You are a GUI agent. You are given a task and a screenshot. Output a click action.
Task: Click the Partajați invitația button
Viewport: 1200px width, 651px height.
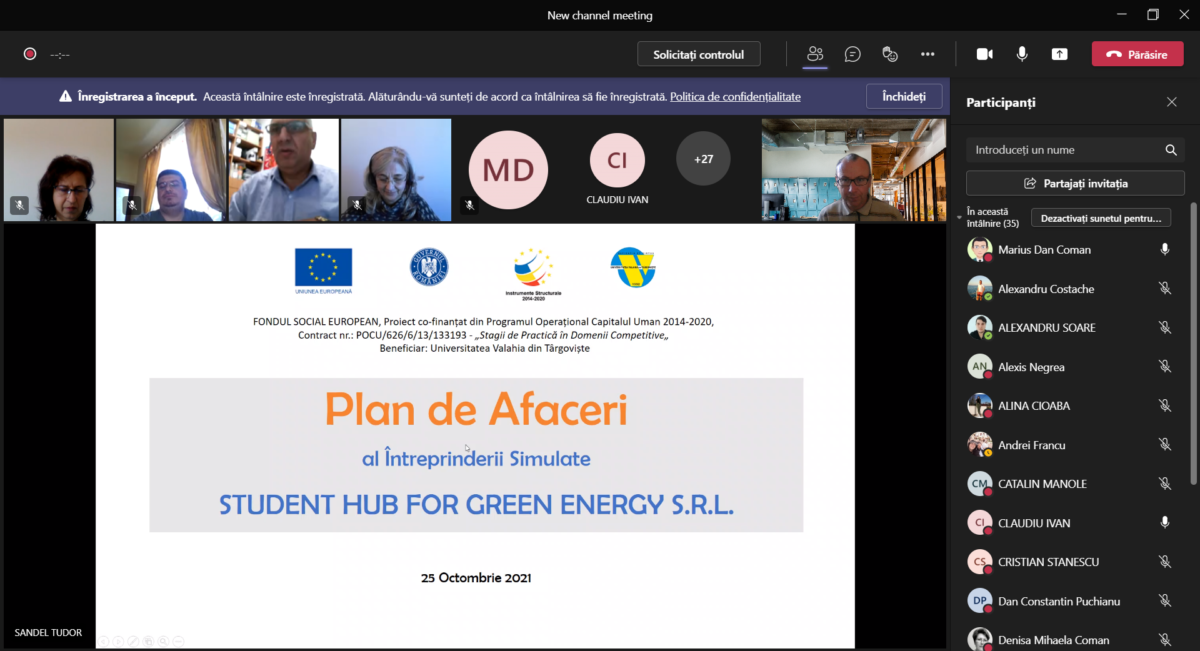pos(1075,183)
